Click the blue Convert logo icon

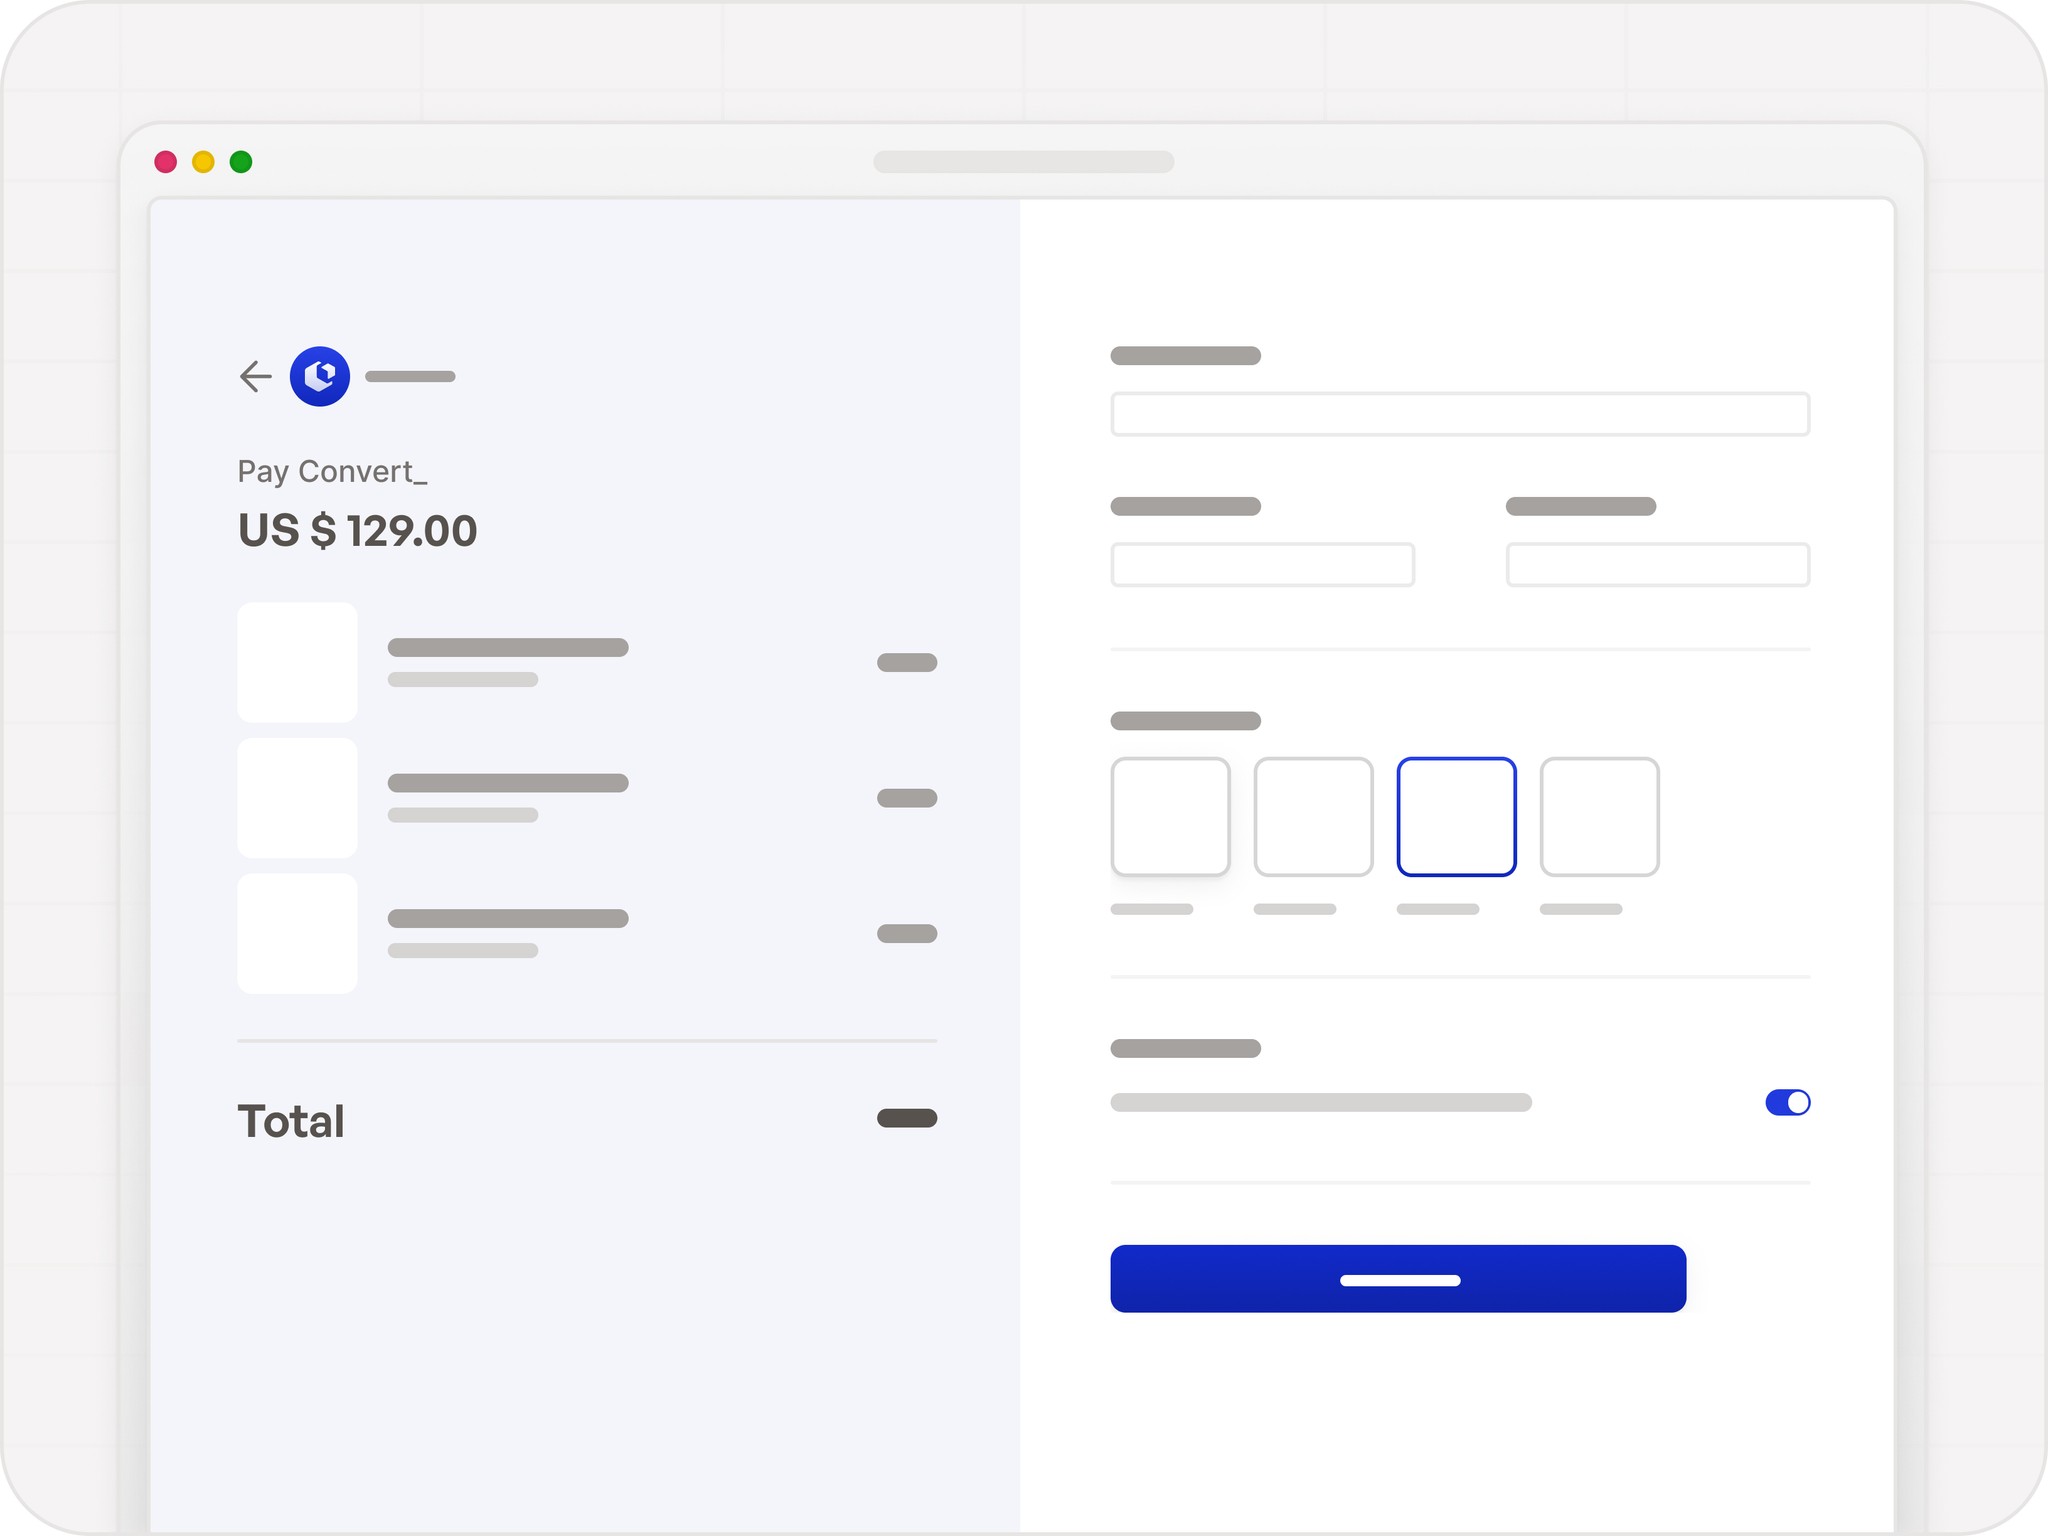point(320,376)
